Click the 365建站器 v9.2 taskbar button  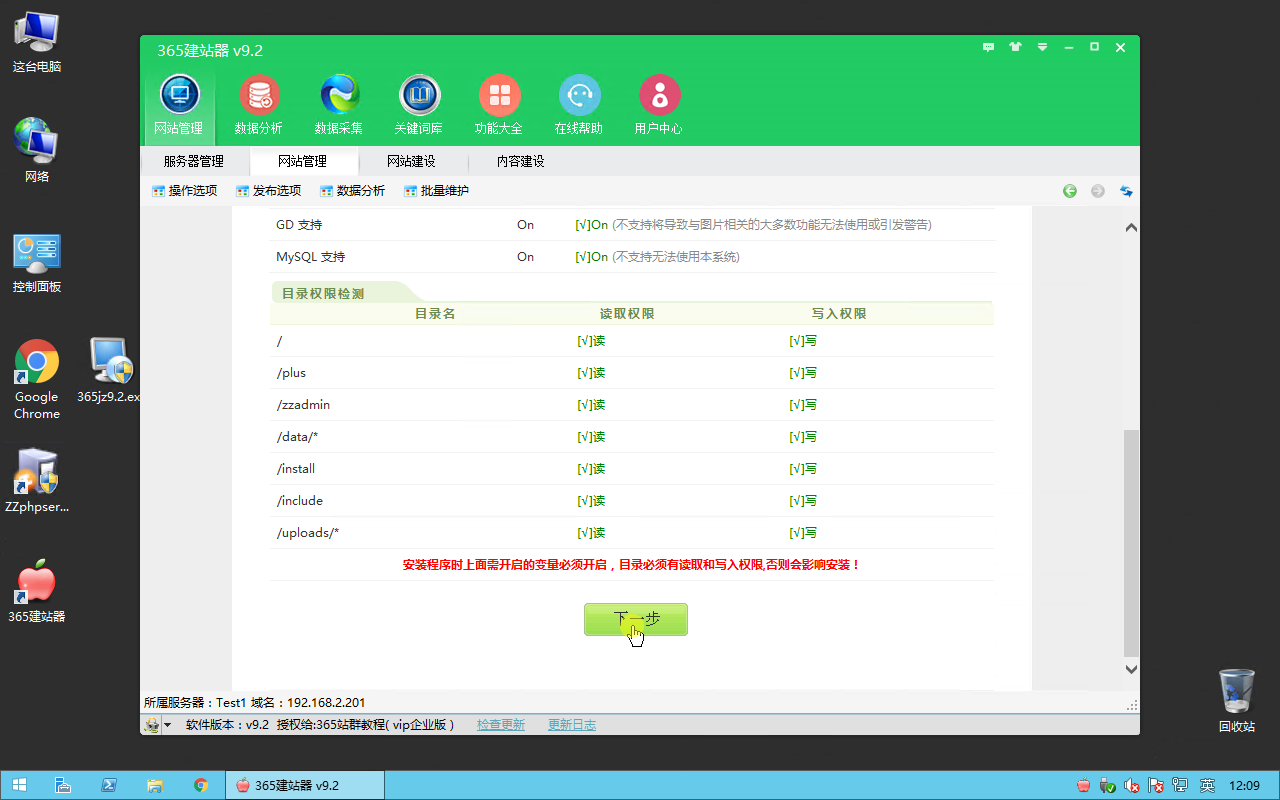305,785
